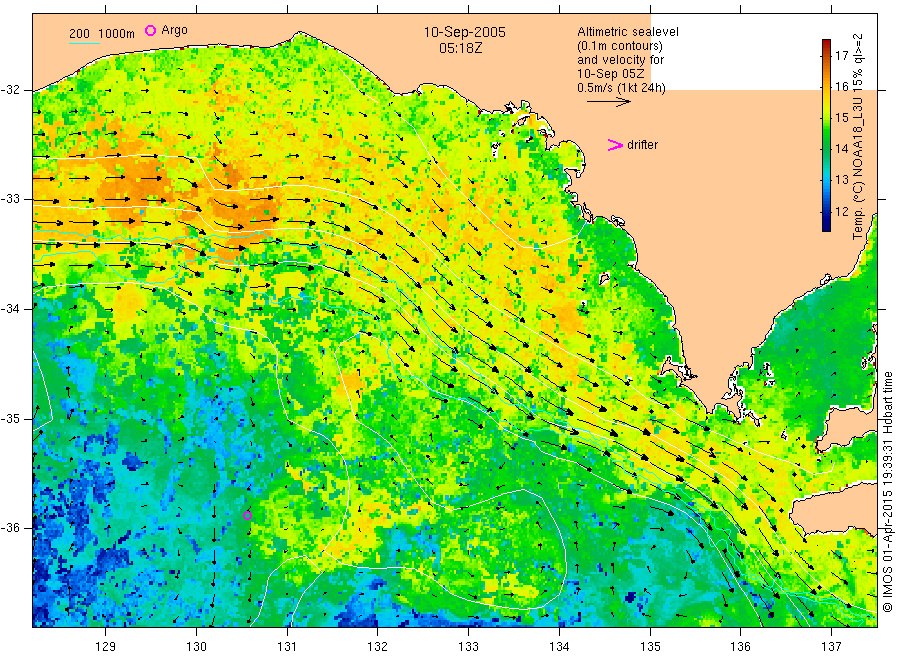Image resolution: width=900 pixels, height=660 pixels.
Task: Click the latitude axis label '-34'
Action: [10, 309]
